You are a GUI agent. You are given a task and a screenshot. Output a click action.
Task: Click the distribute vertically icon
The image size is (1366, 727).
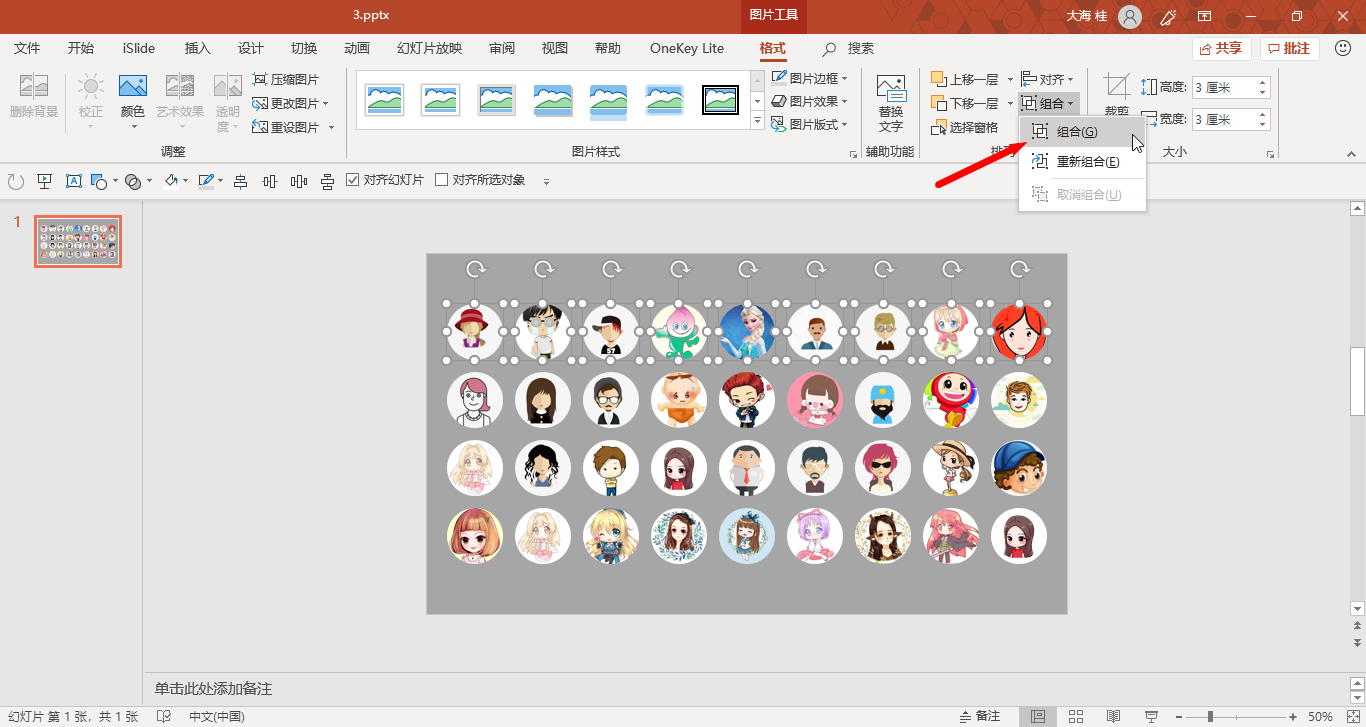click(x=327, y=181)
